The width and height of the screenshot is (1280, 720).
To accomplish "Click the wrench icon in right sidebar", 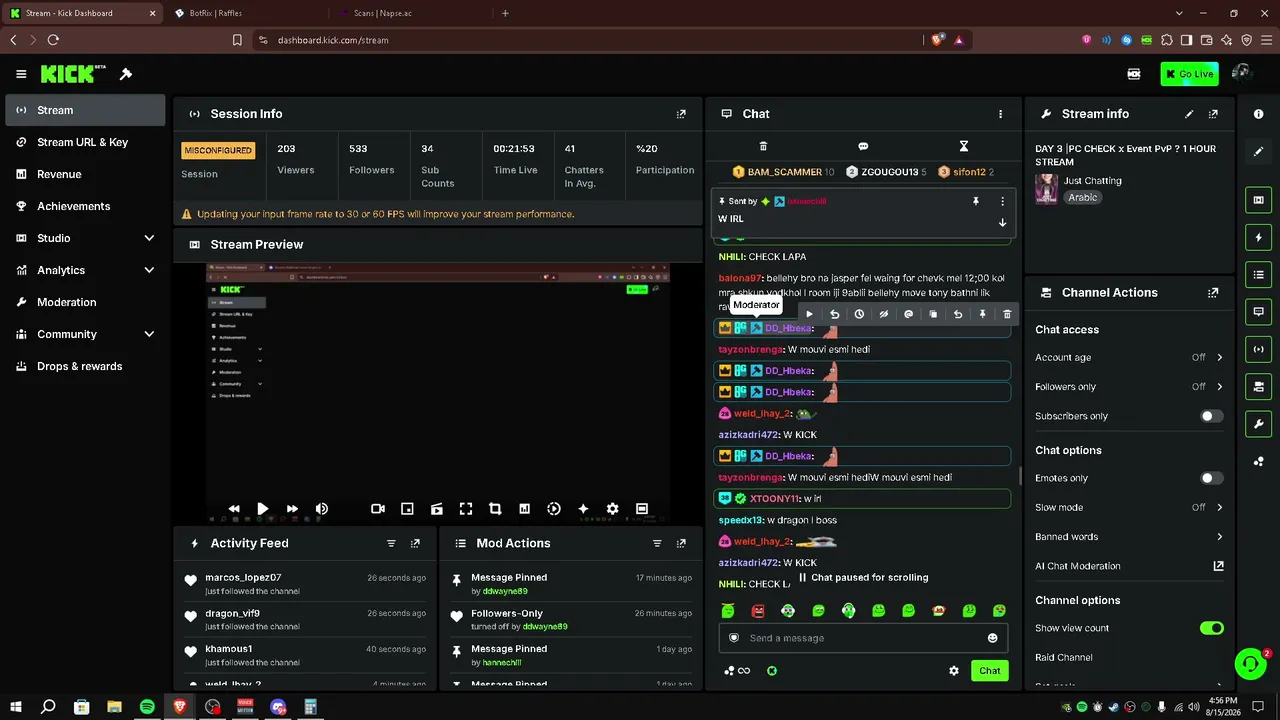I will (1259, 424).
